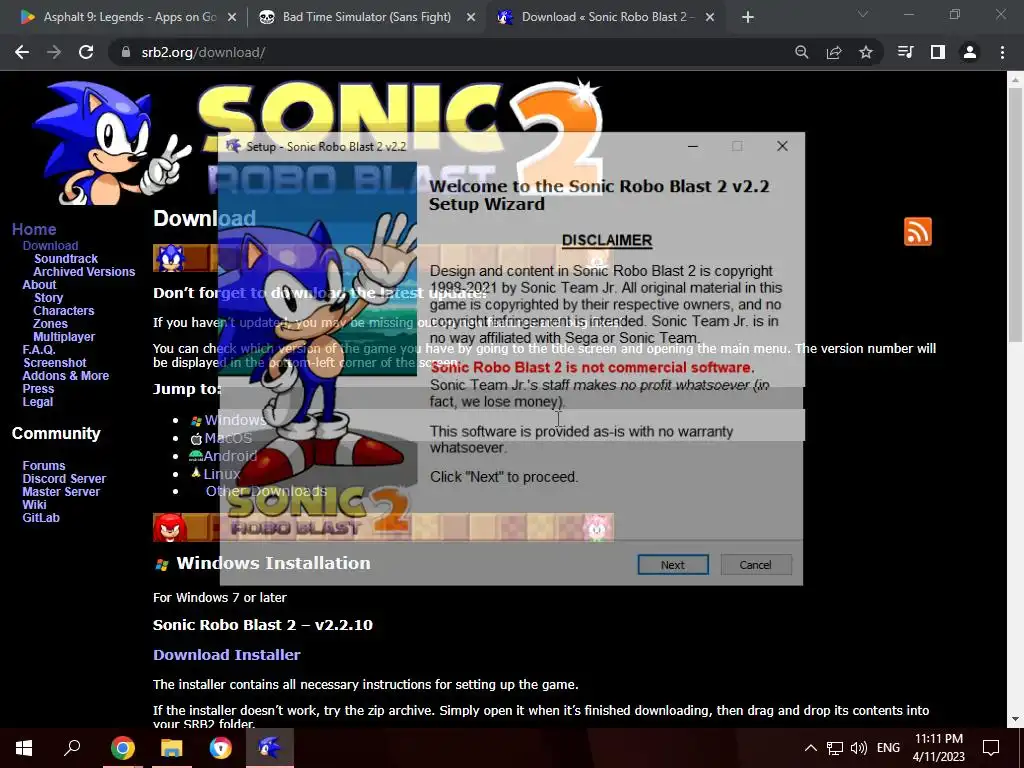The image size is (1024, 768).
Task: Show hidden system tray icons
Action: (810, 748)
